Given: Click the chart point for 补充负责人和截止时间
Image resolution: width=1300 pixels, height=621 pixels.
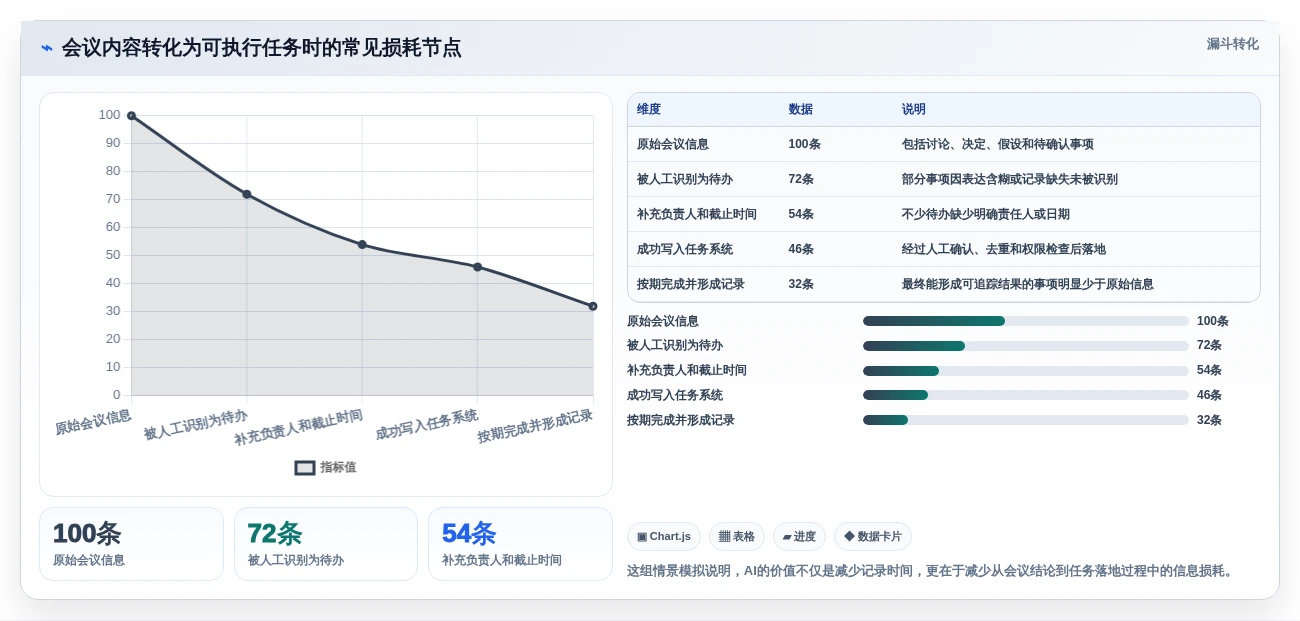Looking at the screenshot, I should pyautogui.click(x=362, y=245).
